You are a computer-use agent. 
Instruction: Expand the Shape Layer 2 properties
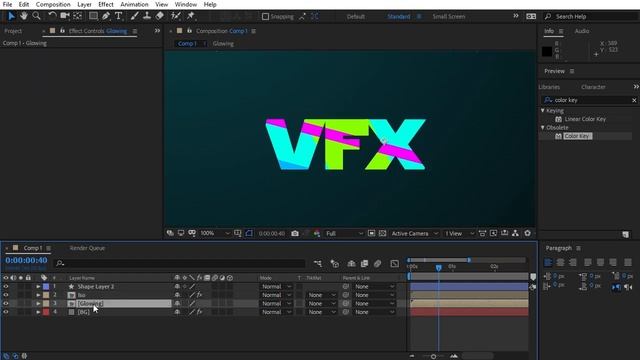pyautogui.click(x=38, y=287)
